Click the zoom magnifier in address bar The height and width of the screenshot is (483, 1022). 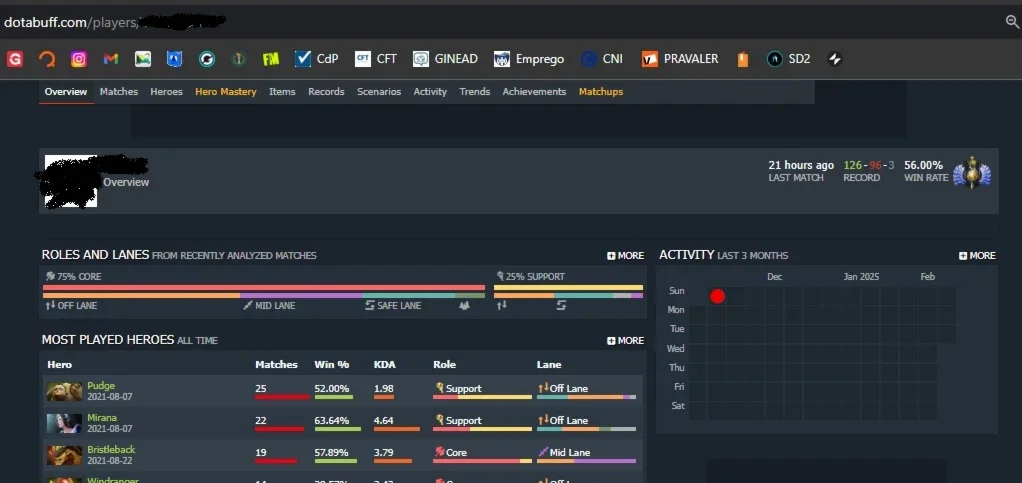(x=1012, y=22)
